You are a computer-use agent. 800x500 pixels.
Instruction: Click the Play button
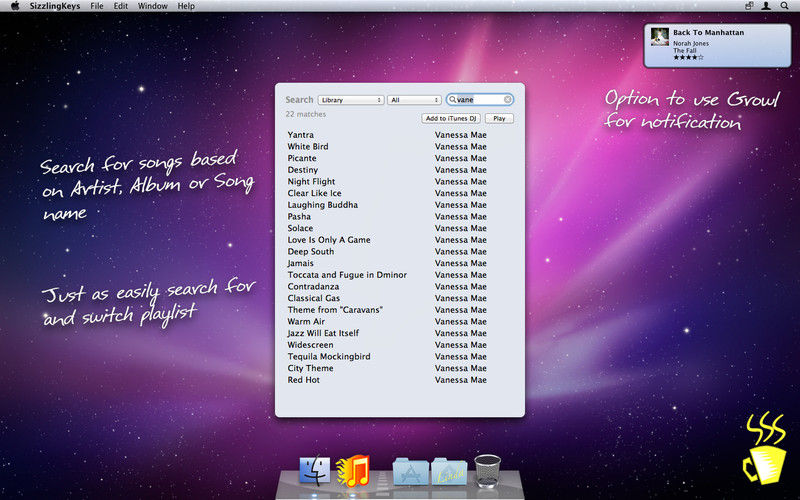[x=499, y=118]
